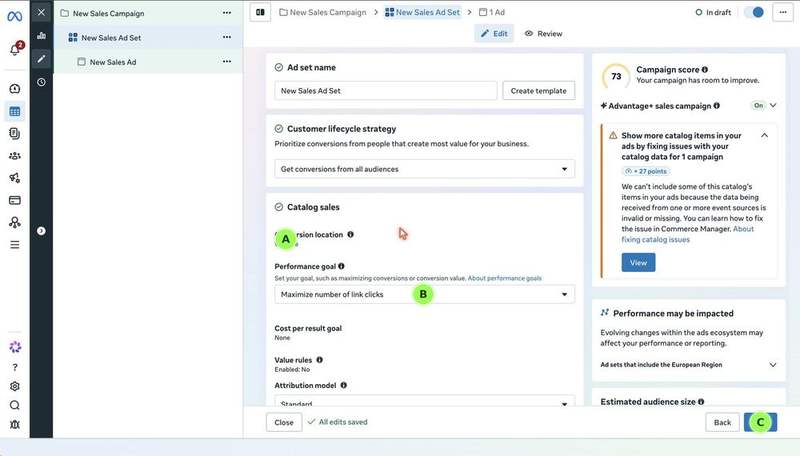
Task: Click the Close button
Action: pos(284,422)
